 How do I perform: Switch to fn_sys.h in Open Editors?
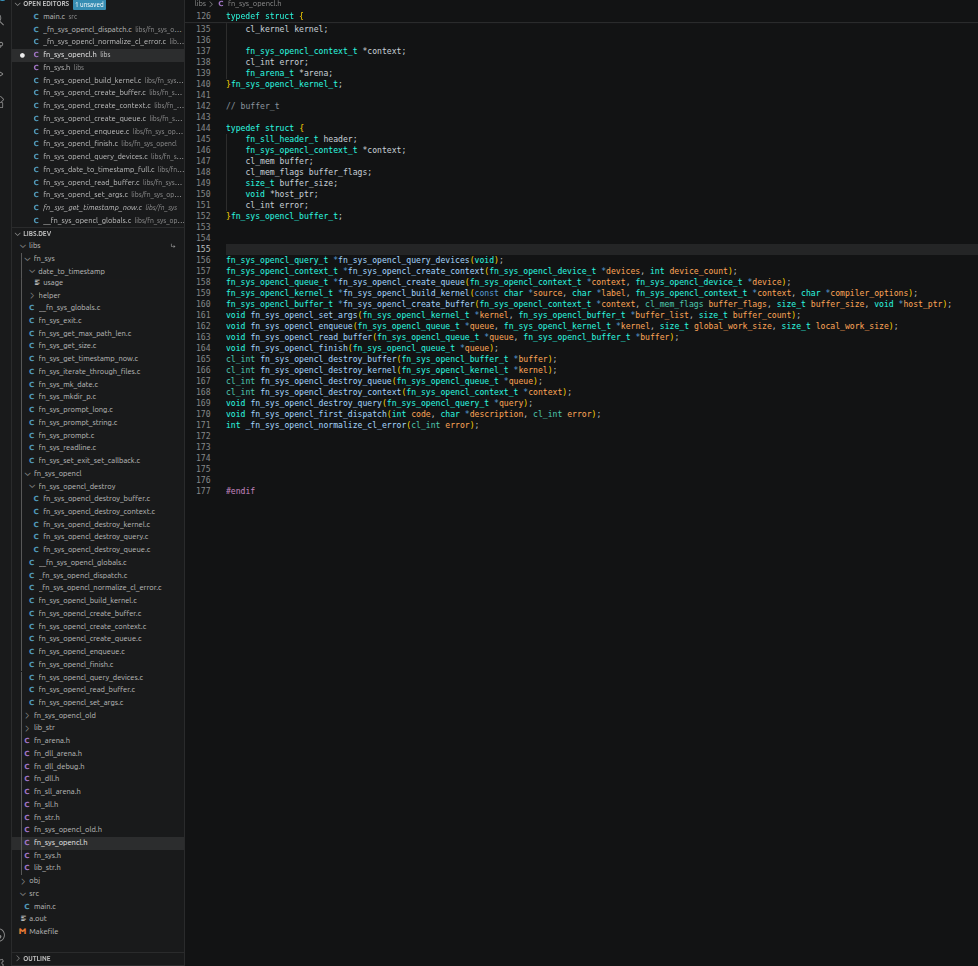pyautogui.click(x=57, y=67)
